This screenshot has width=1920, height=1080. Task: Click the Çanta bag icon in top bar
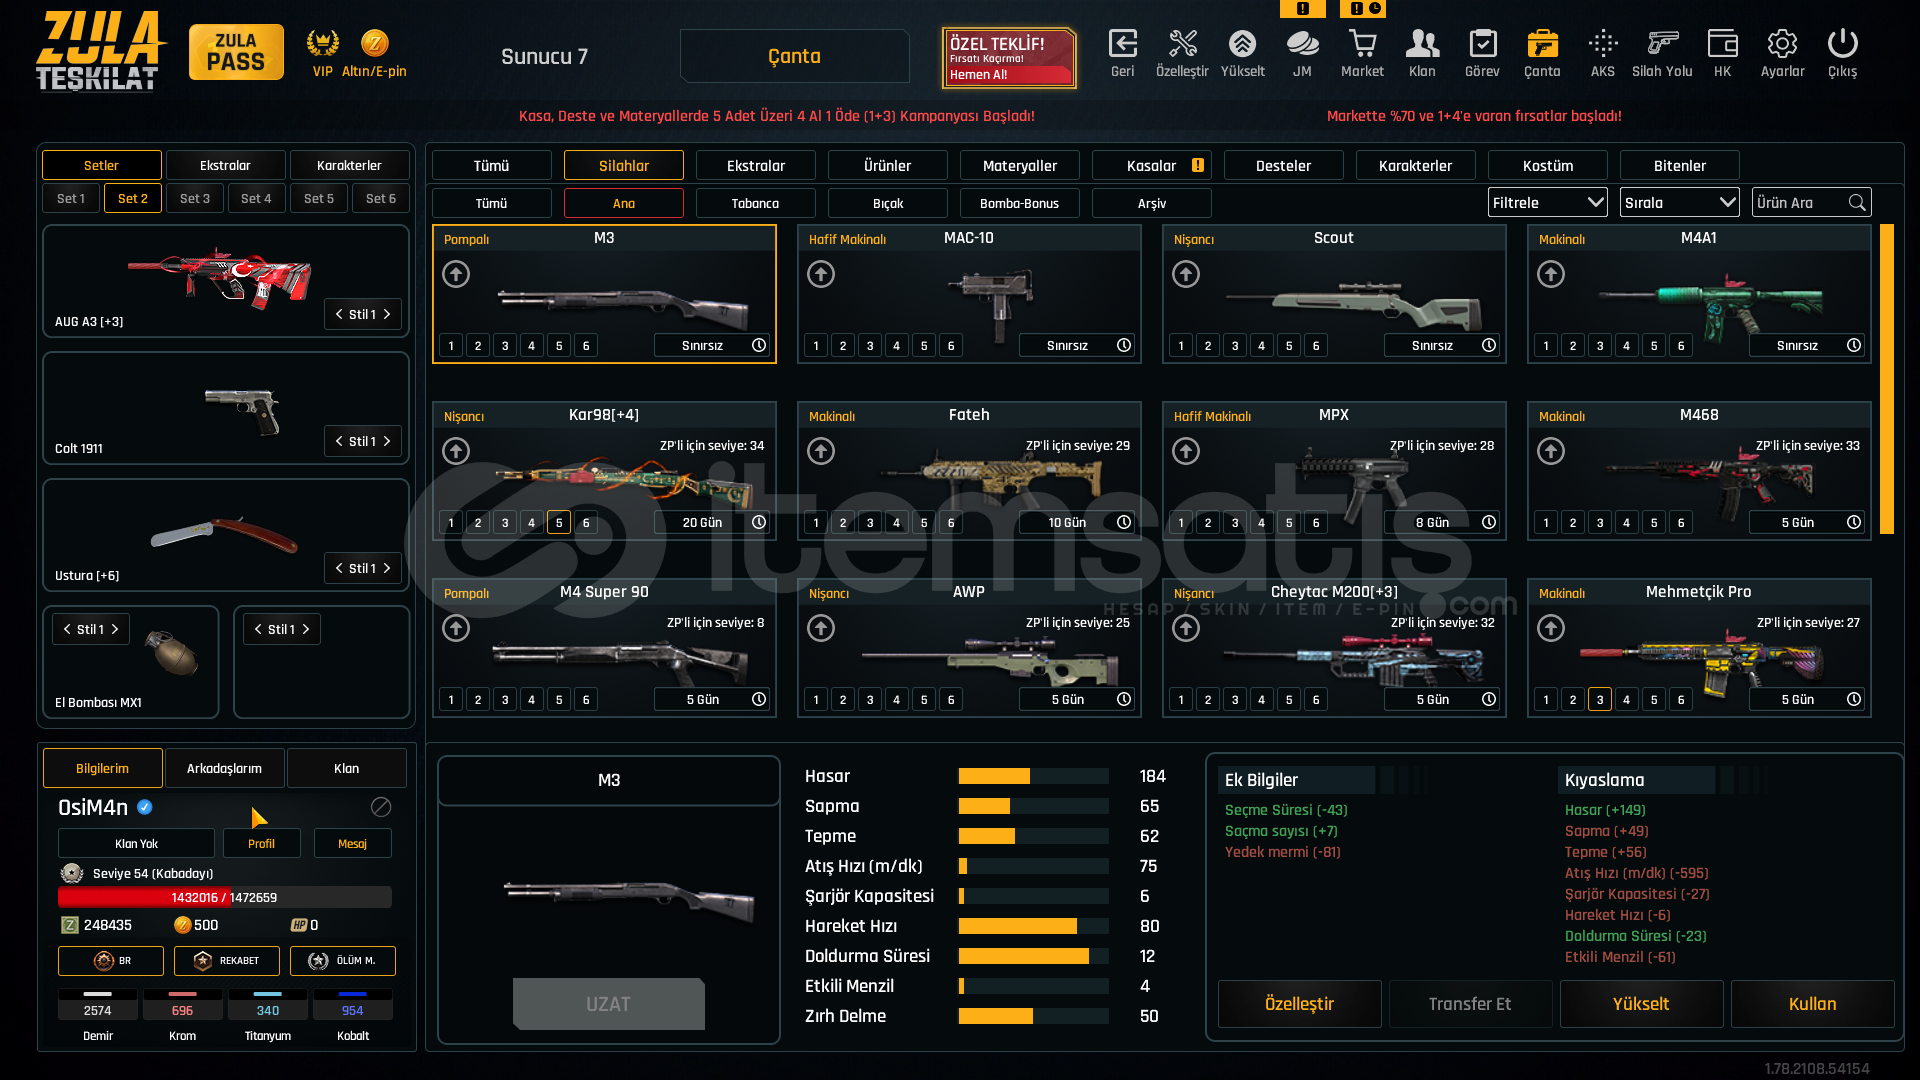click(1542, 44)
